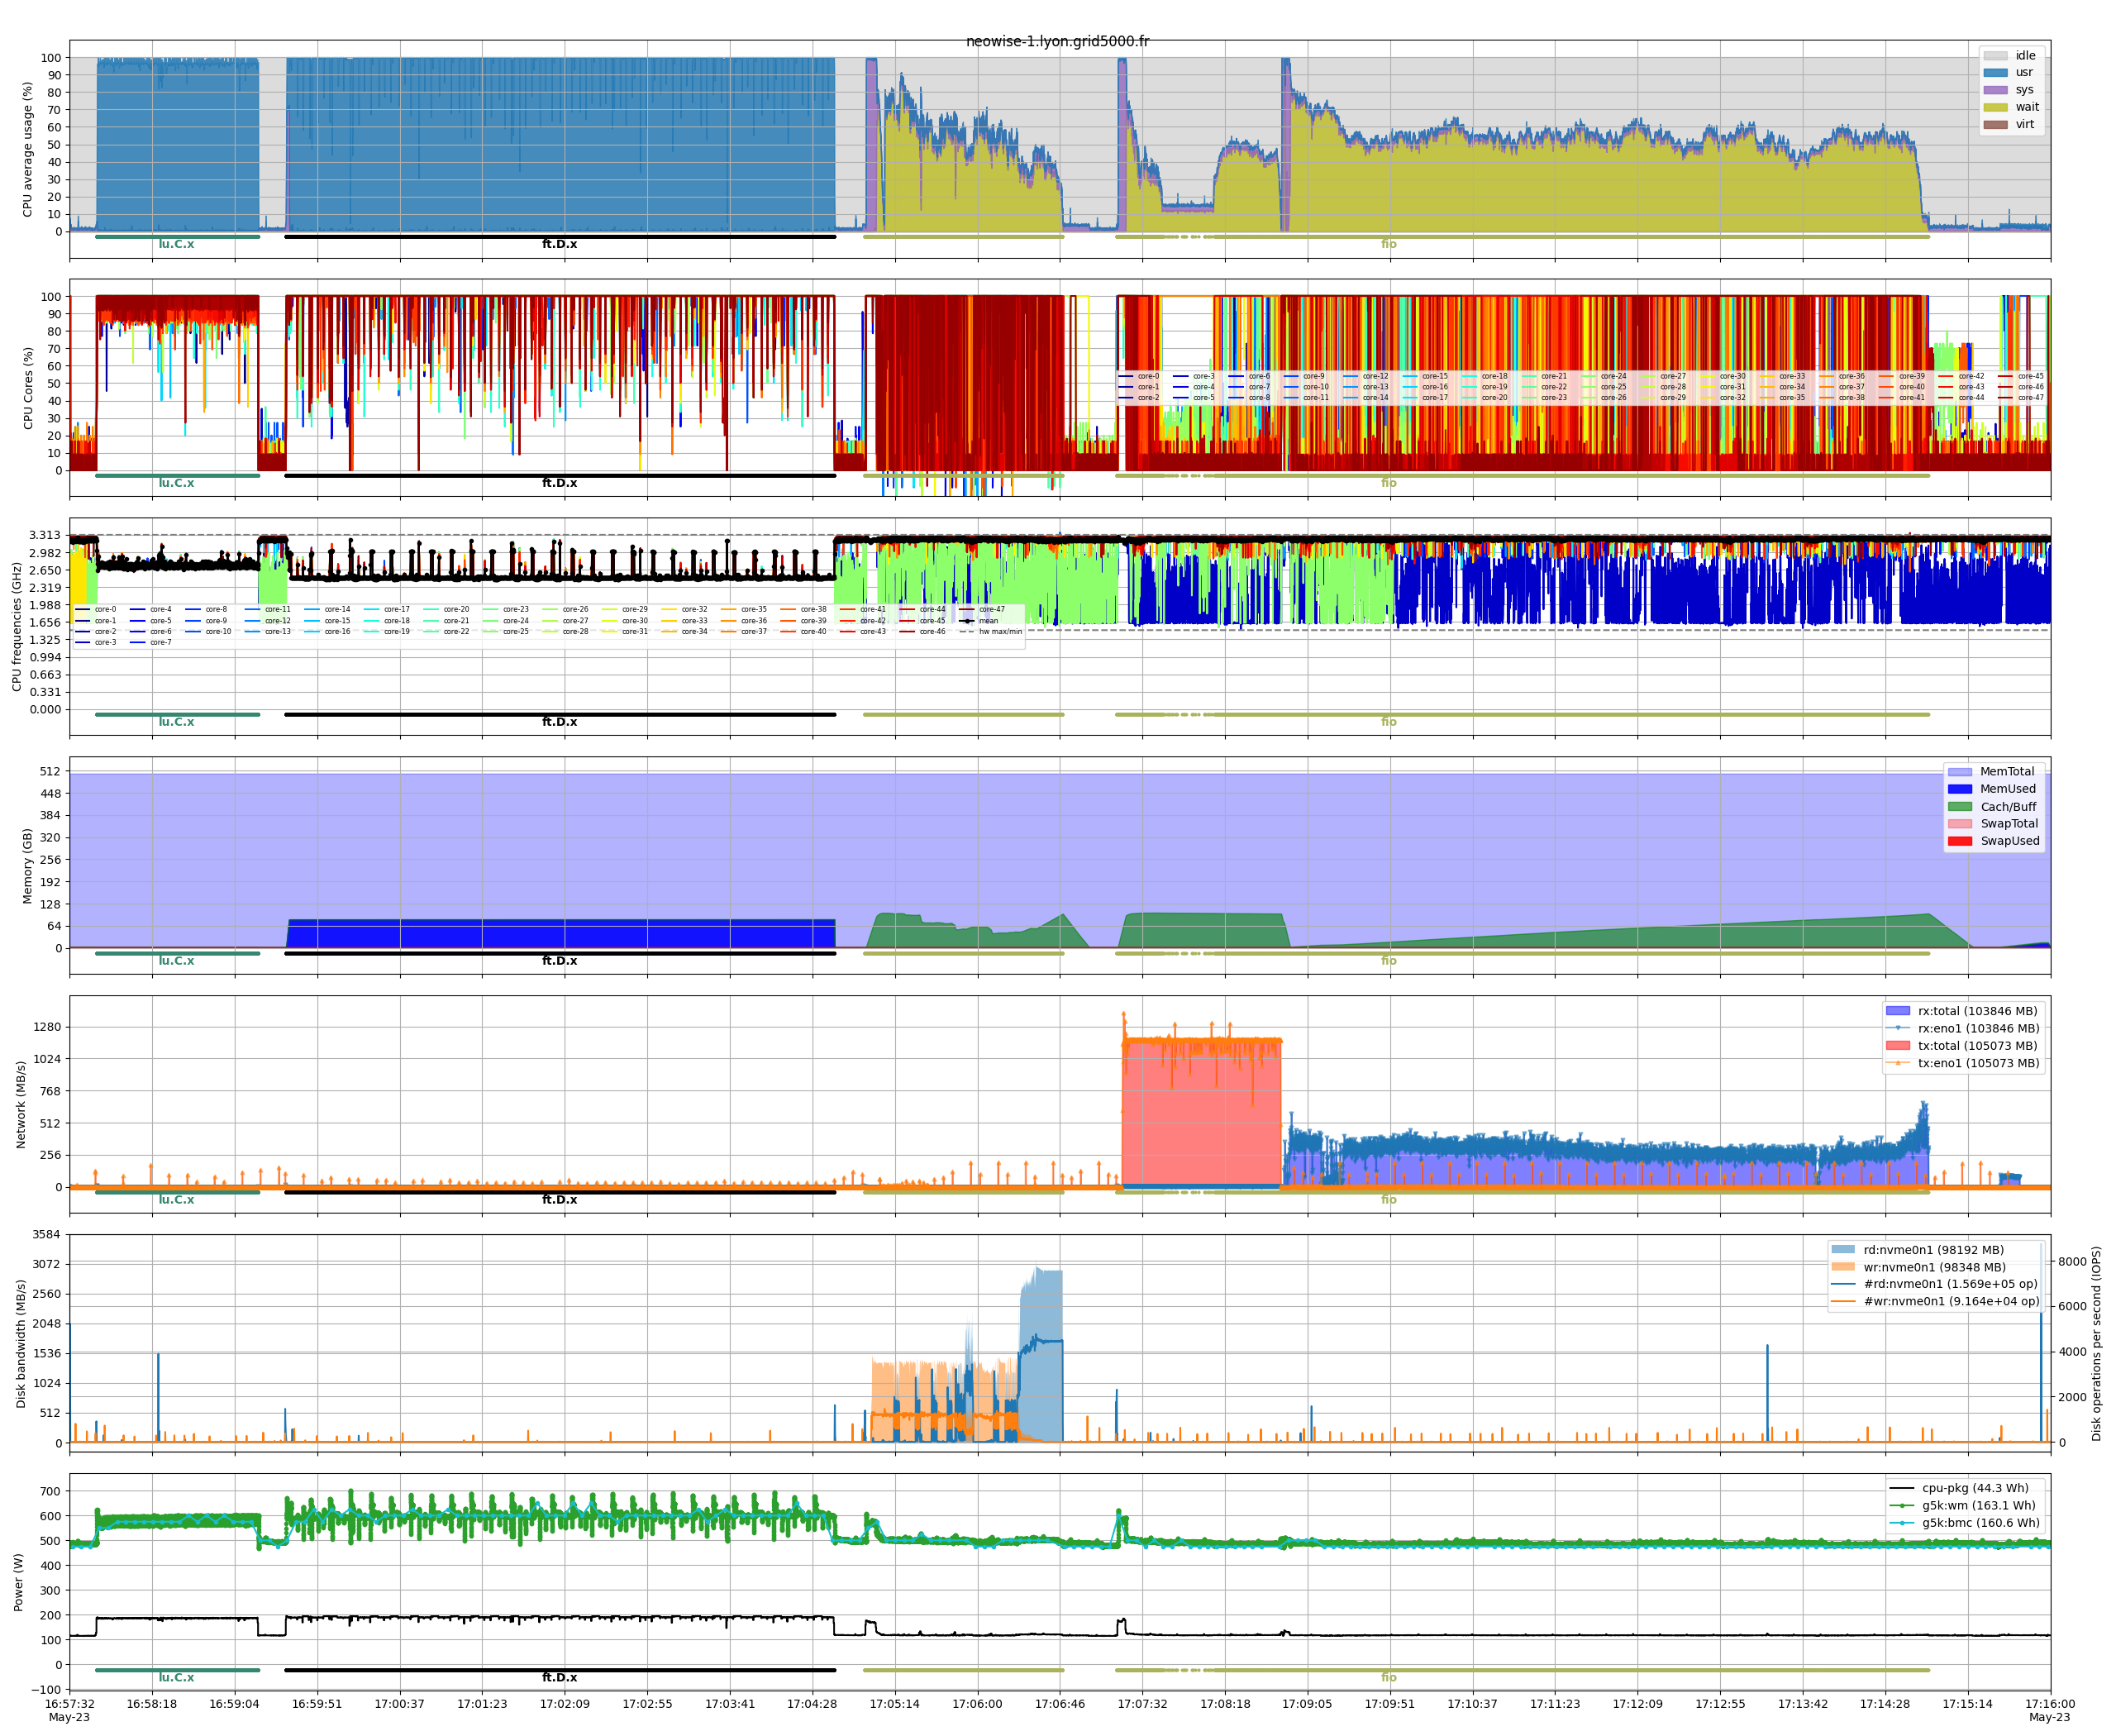The height and width of the screenshot is (1736, 2116).
Task: Click the ft.D.x marker in CPU average usage chart
Action: click(559, 244)
